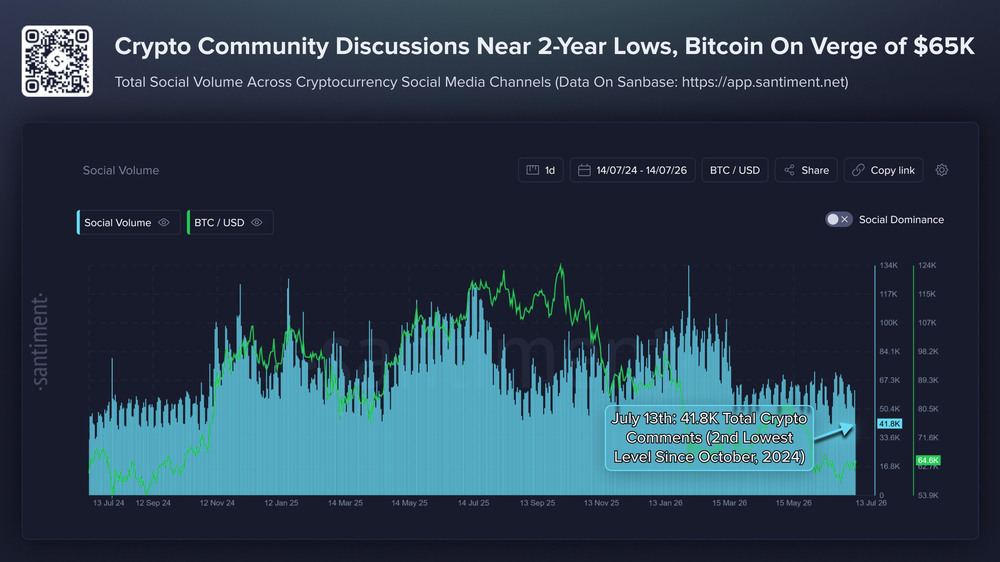This screenshot has width=1000, height=562.
Task: Open chart settings gear icon
Action: coord(941,170)
